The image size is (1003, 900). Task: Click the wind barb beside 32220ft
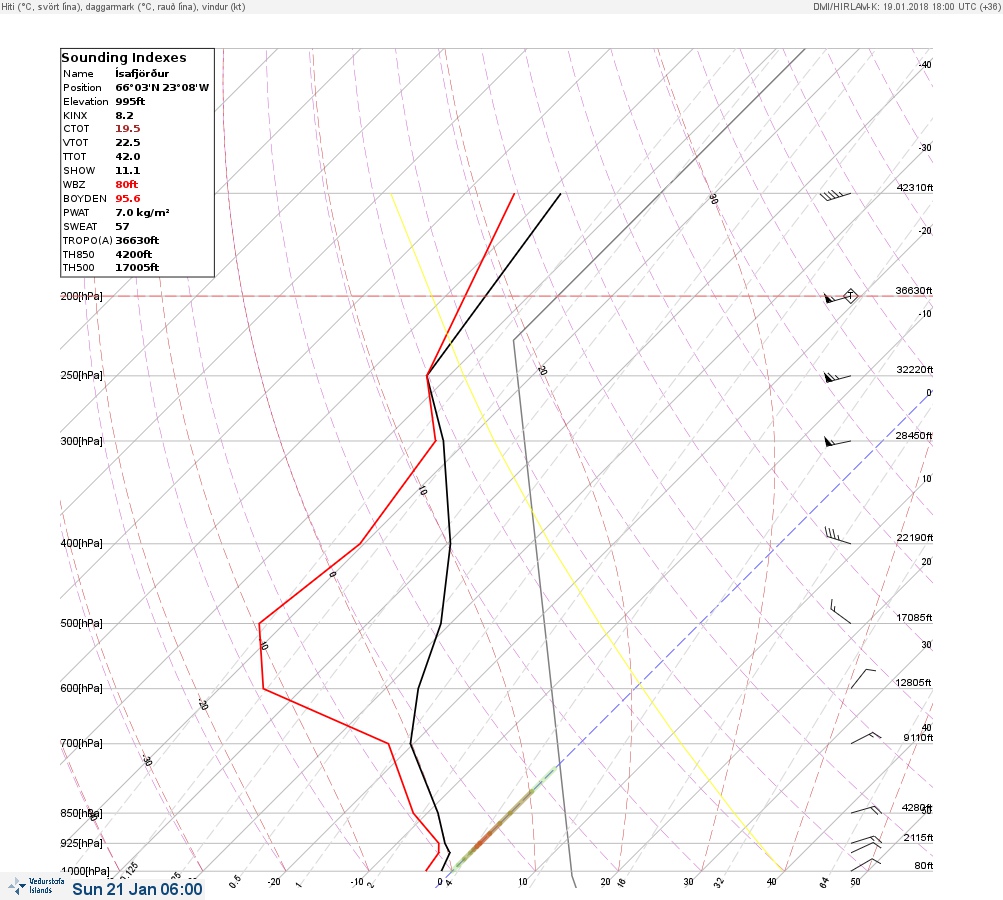(x=837, y=377)
